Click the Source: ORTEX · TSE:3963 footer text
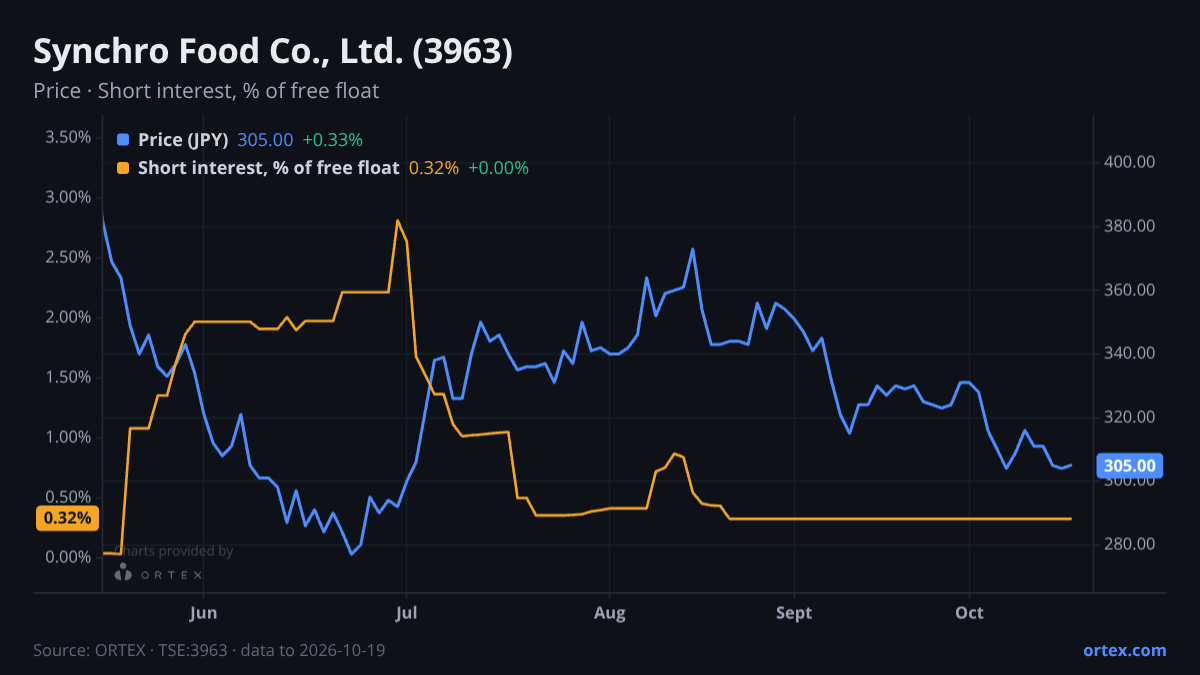The height and width of the screenshot is (675, 1200). coord(209,650)
